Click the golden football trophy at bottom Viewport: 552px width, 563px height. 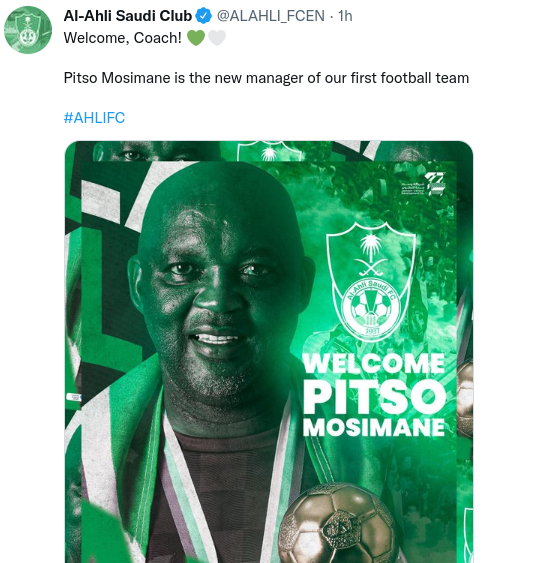(338, 524)
